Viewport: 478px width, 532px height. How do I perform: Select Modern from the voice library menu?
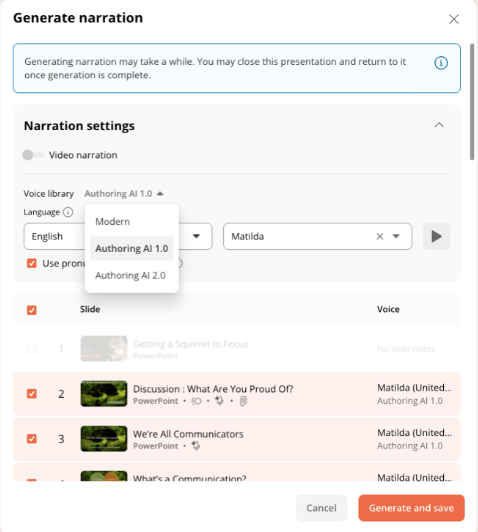coord(132,222)
